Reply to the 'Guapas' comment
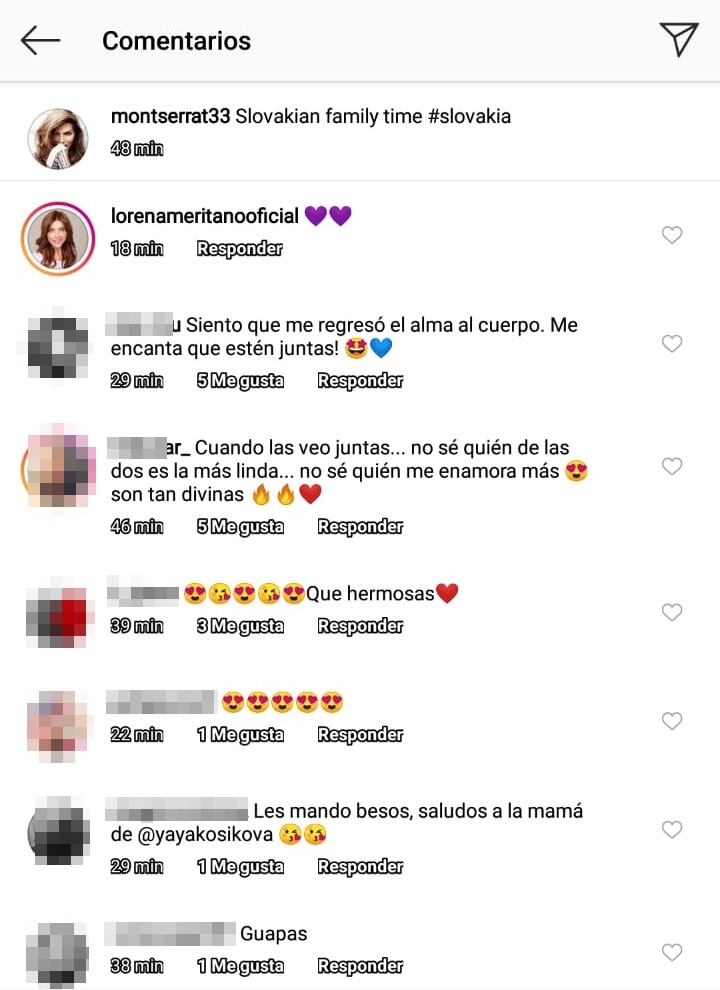This screenshot has width=720, height=990. pos(360,966)
